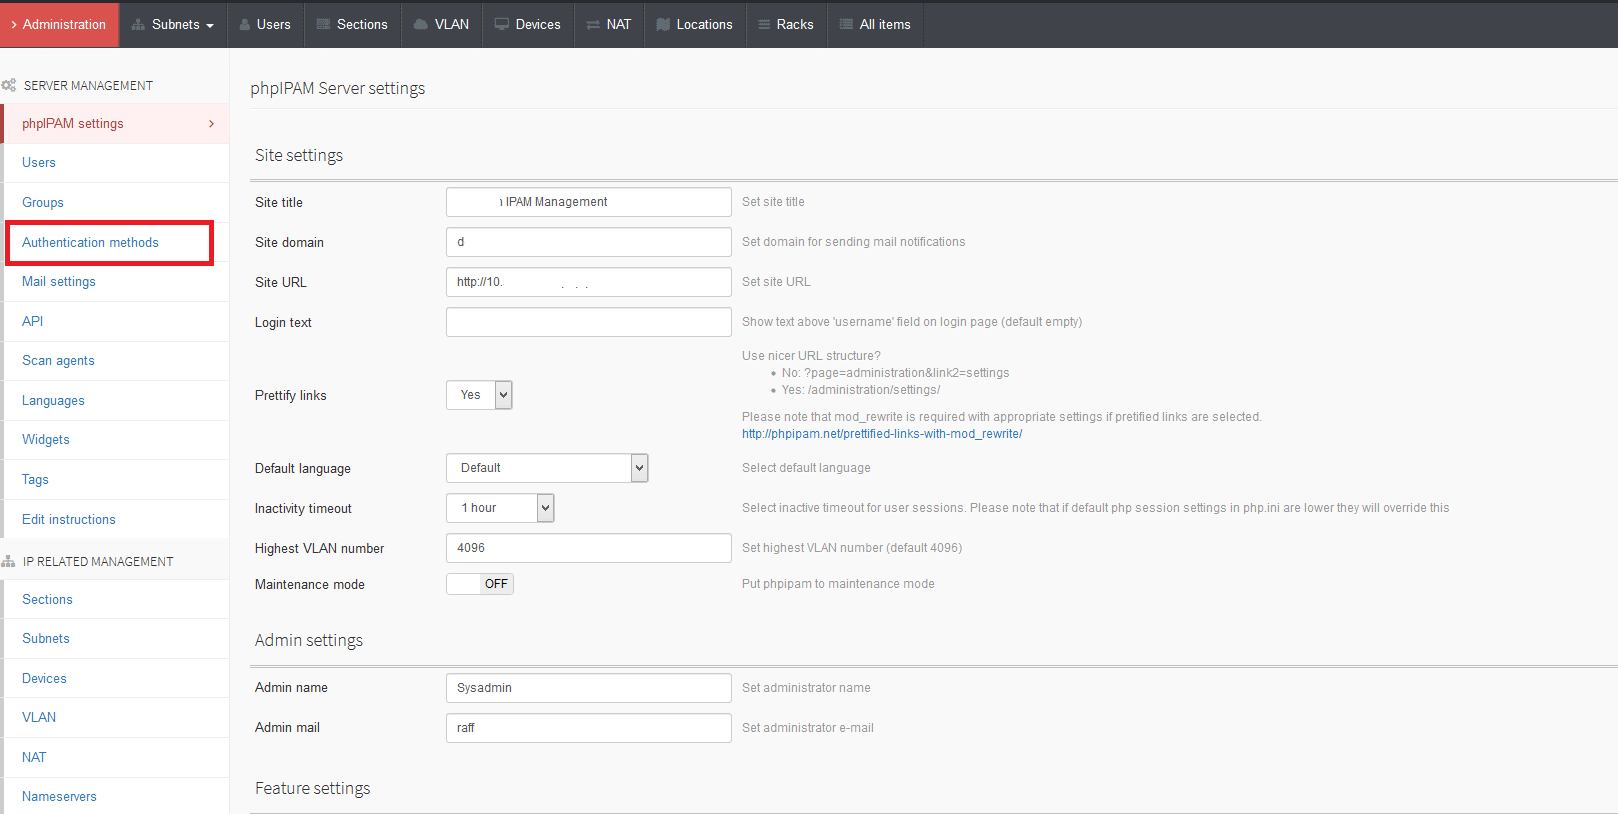The width and height of the screenshot is (1618, 814).
Task: Open Nameservers in the sidebar
Action: point(116,797)
